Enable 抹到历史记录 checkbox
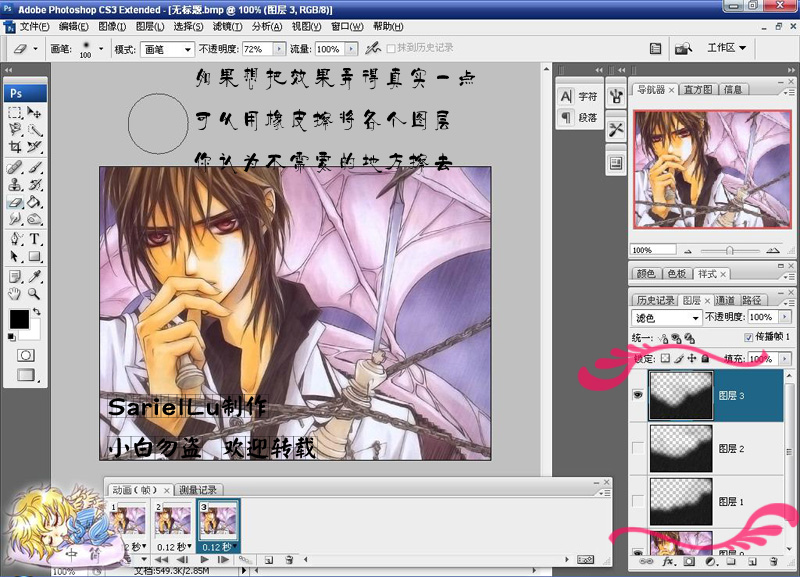 [x=391, y=48]
